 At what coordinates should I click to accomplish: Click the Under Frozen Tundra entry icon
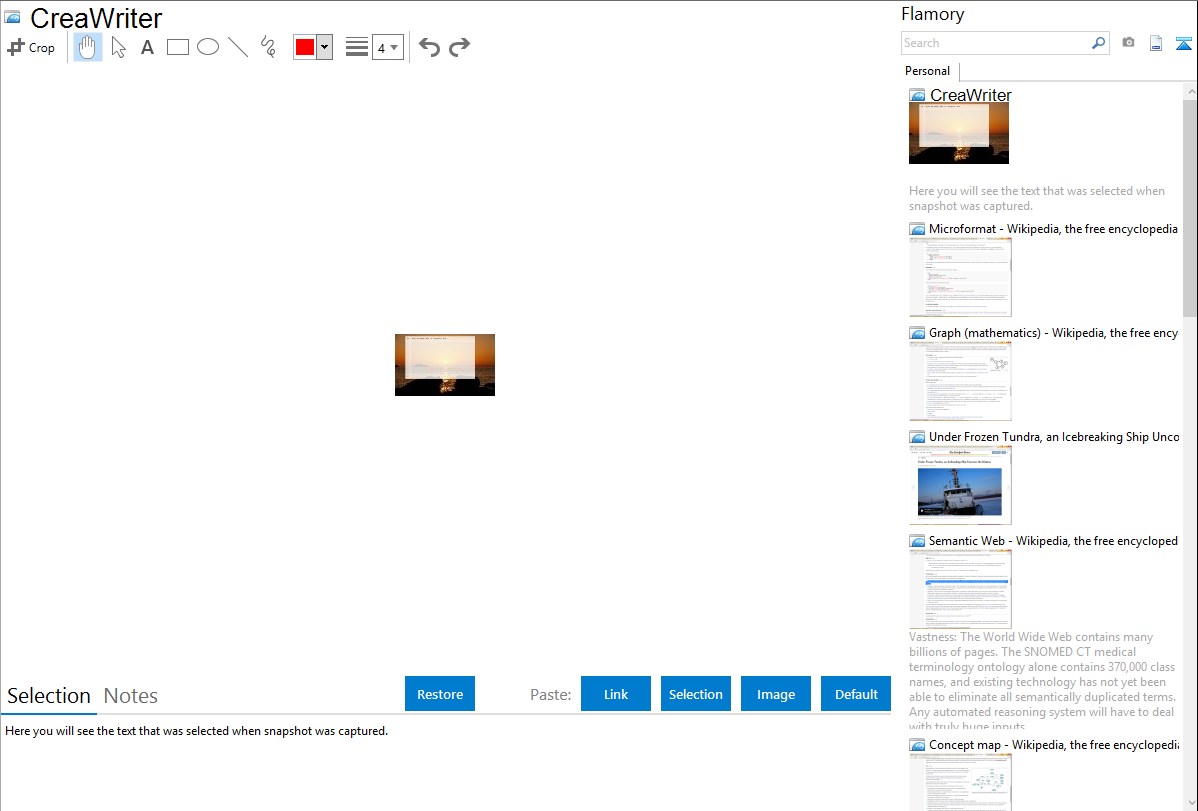(x=917, y=437)
